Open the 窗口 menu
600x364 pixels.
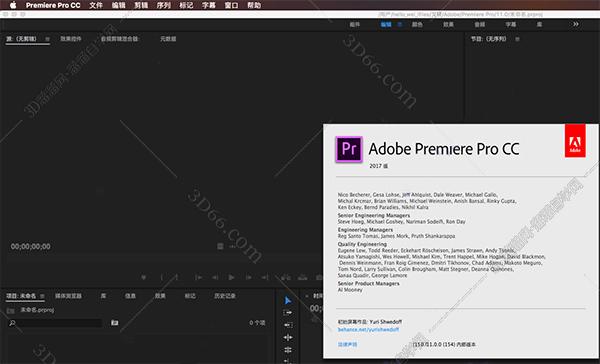tap(231, 5)
